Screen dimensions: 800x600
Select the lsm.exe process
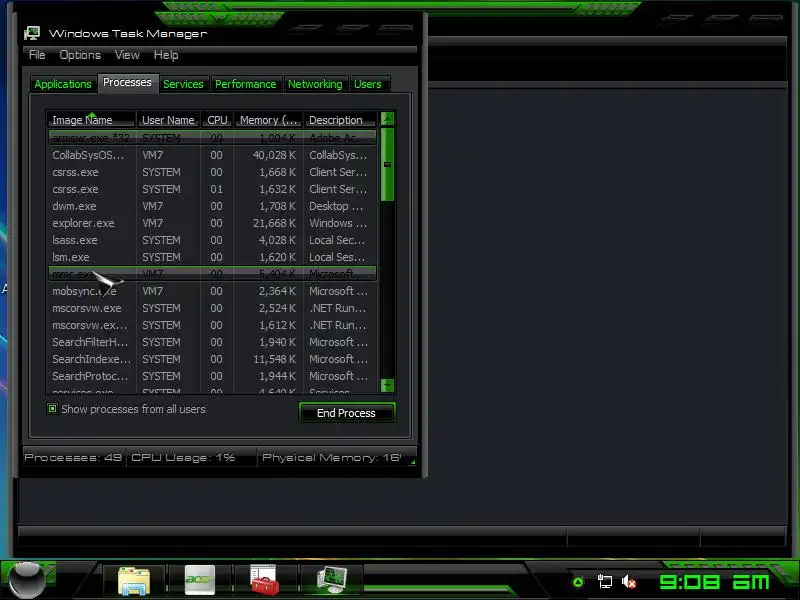pos(212,257)
